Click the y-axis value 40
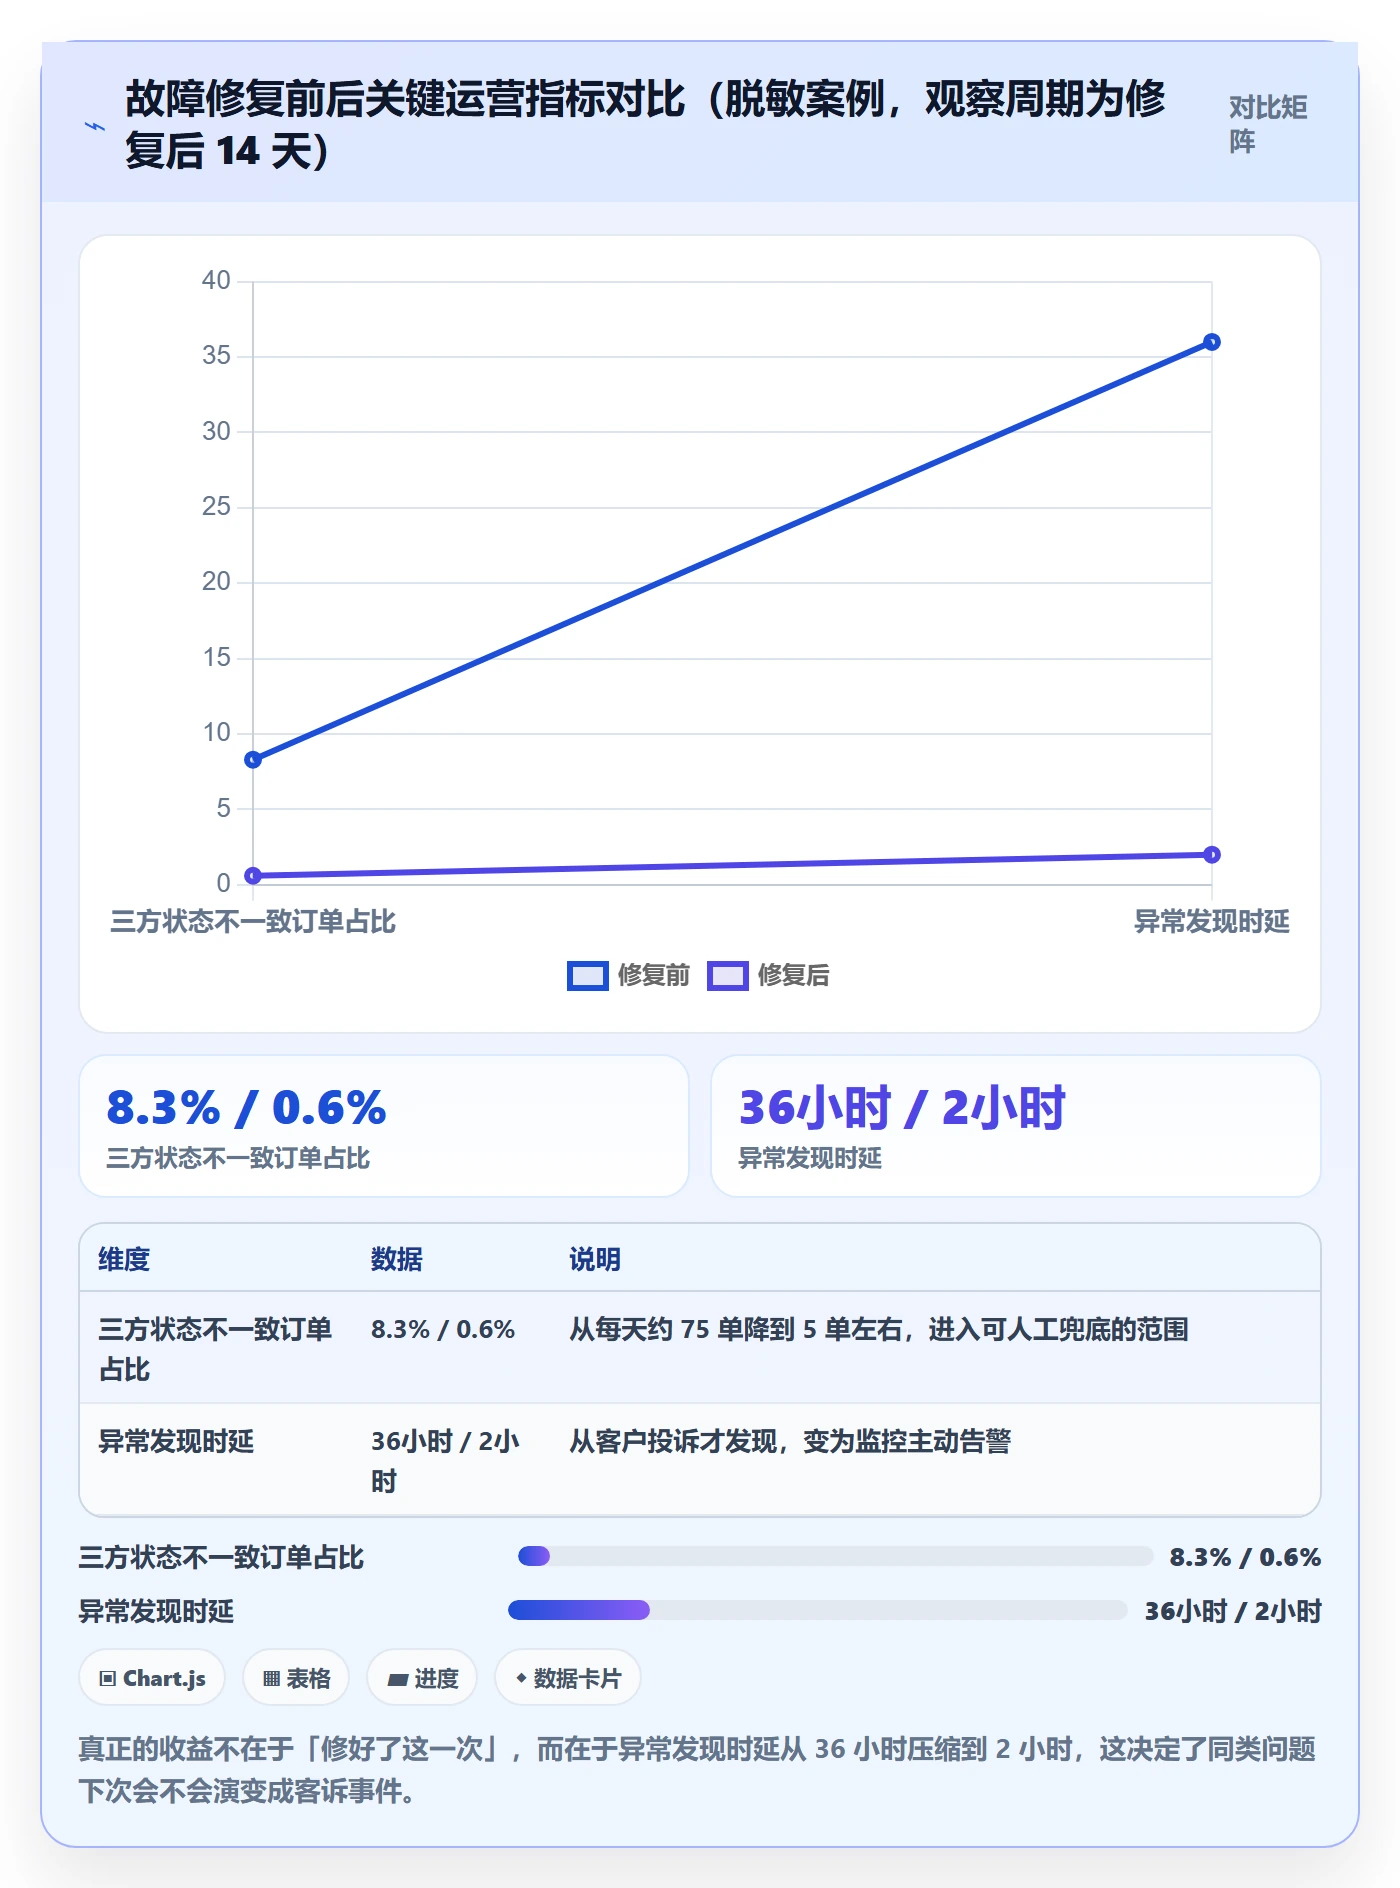 (216, 280)
